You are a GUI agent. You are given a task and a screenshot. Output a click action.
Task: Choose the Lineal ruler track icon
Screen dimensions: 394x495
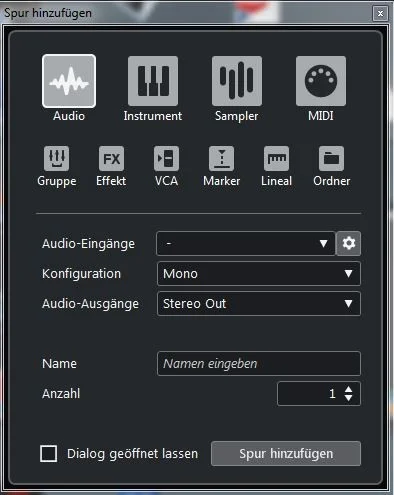point(276,158)
